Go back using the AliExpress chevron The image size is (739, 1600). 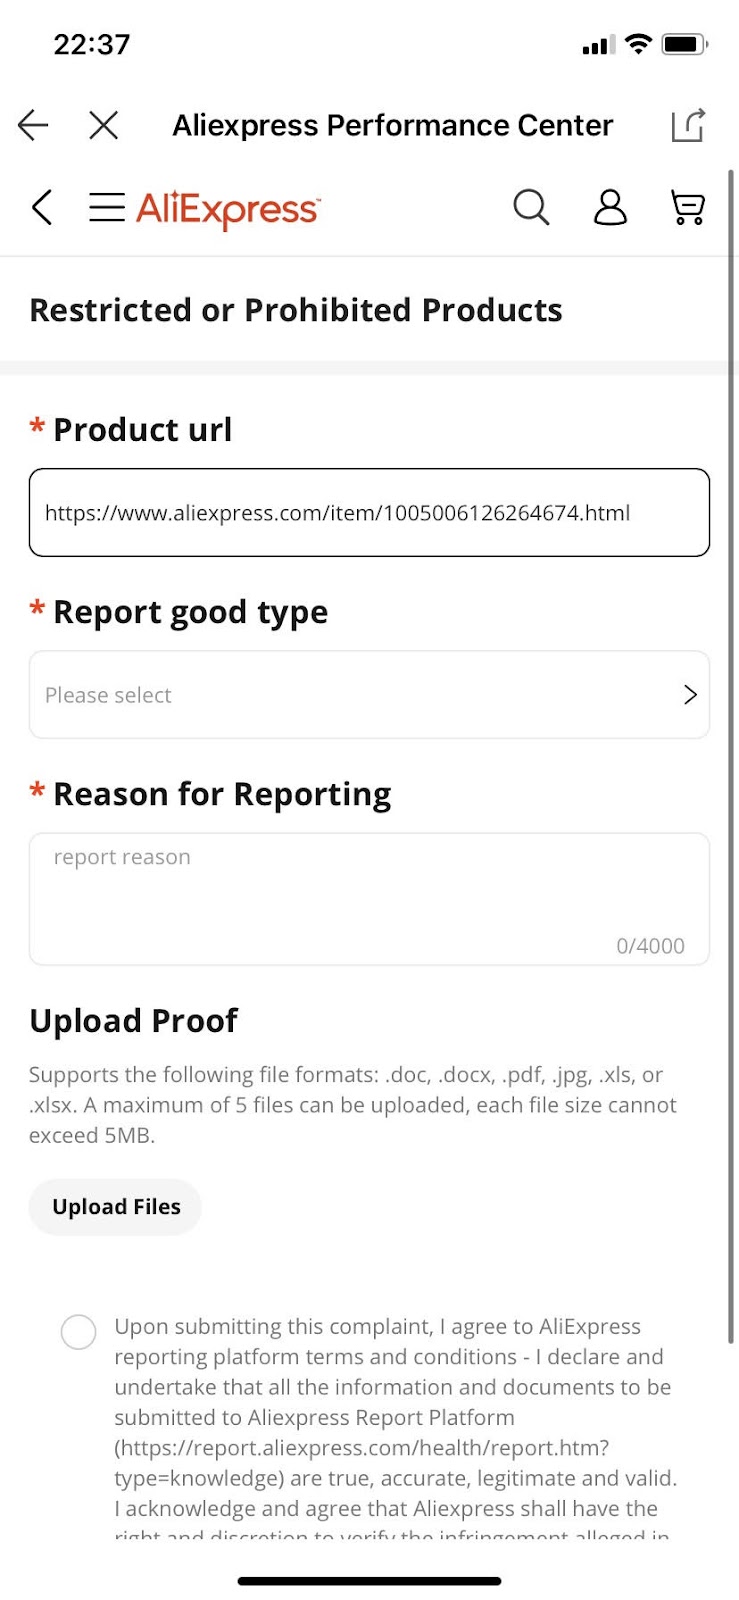42,208
